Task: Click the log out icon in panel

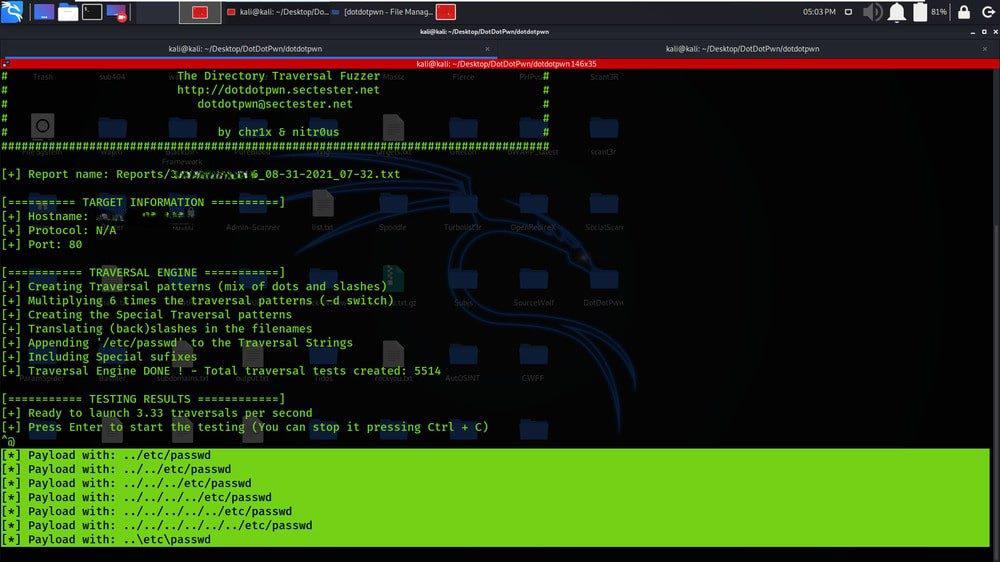Action: point(988,12)
